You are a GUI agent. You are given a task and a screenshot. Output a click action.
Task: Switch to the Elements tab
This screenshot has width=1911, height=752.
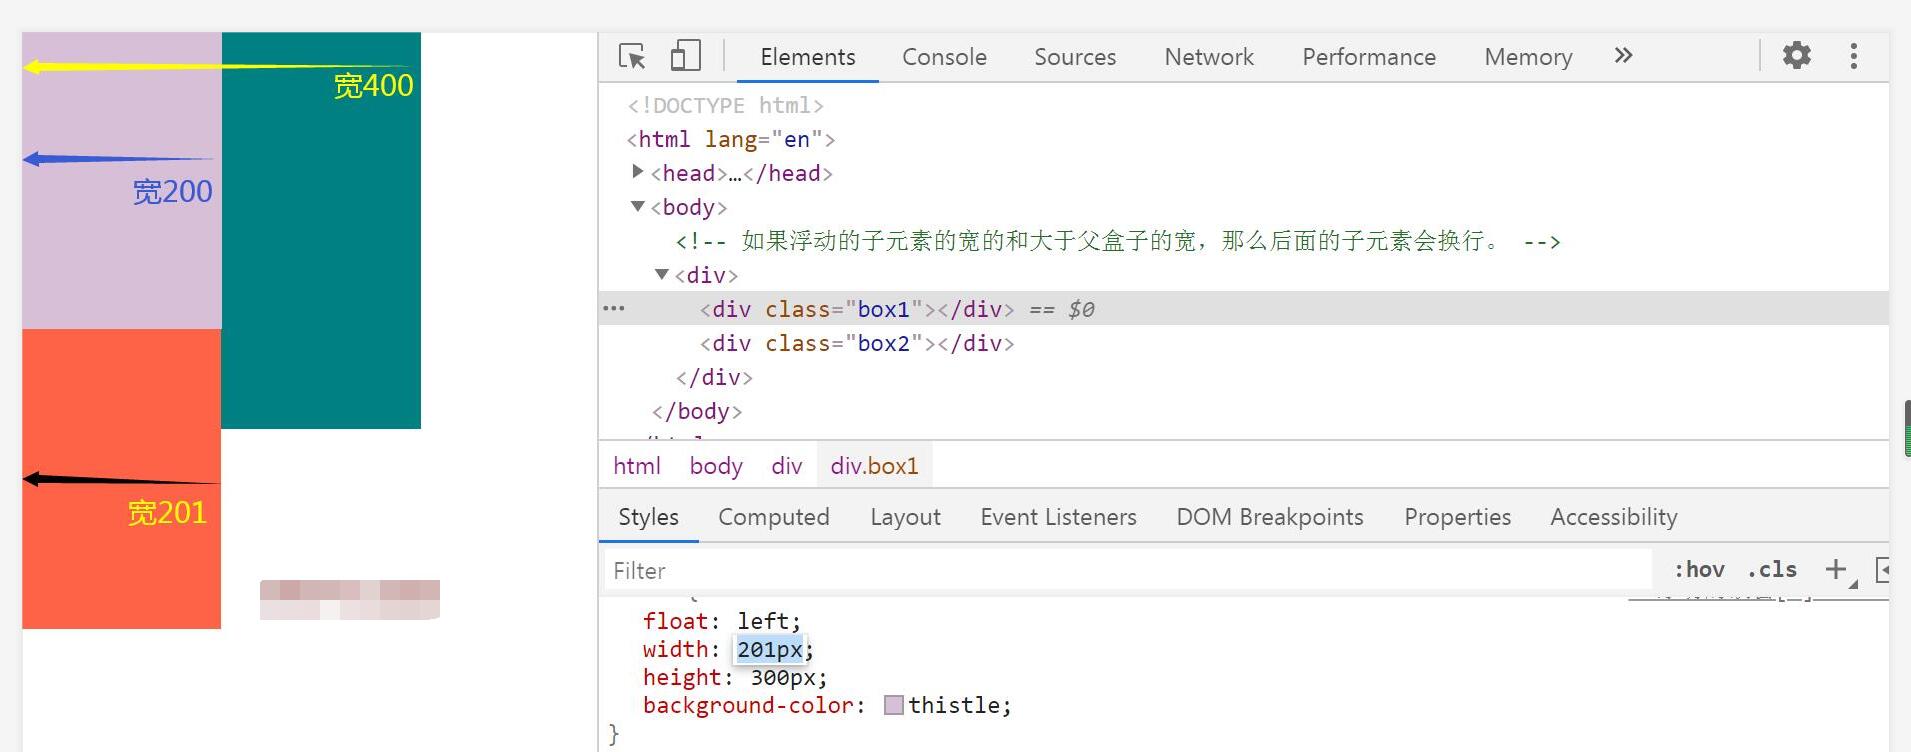click(x=808, y=57)
